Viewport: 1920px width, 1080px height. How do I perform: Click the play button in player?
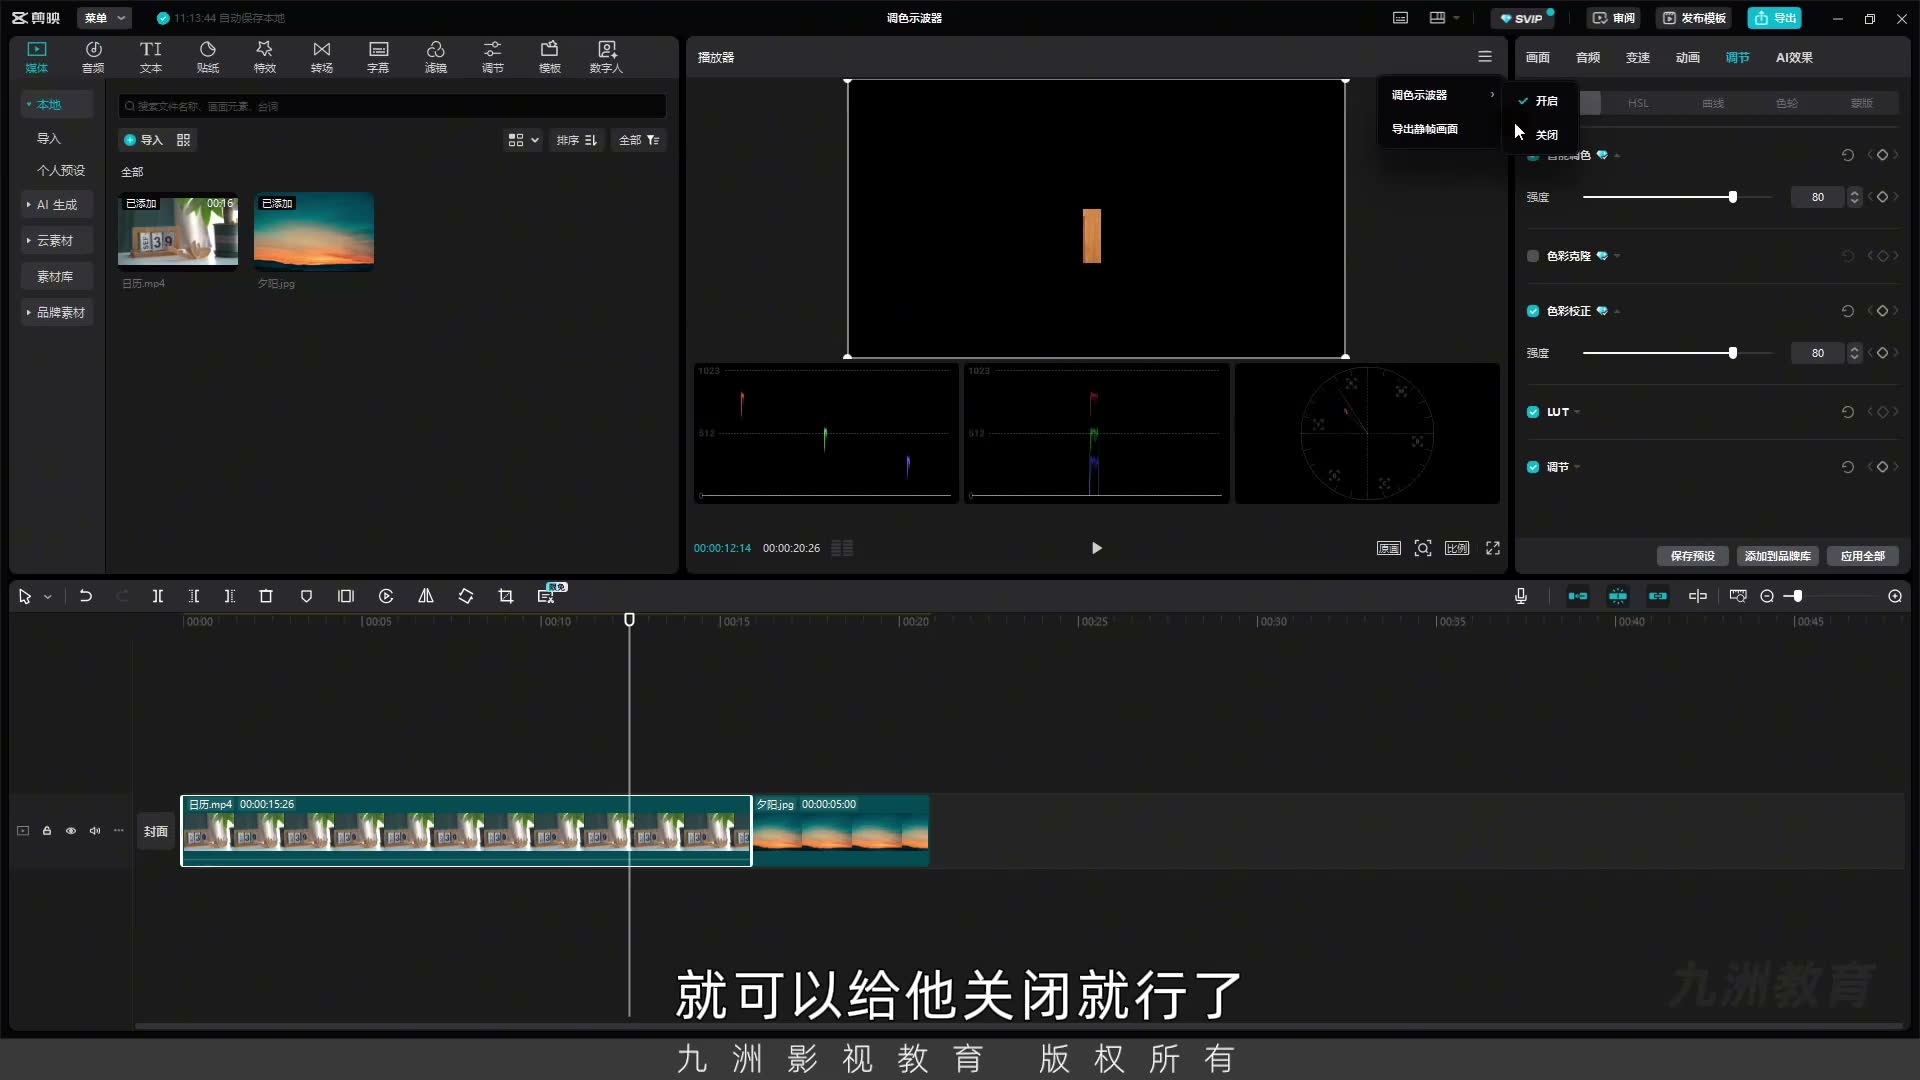click(x=1096, y=548)
